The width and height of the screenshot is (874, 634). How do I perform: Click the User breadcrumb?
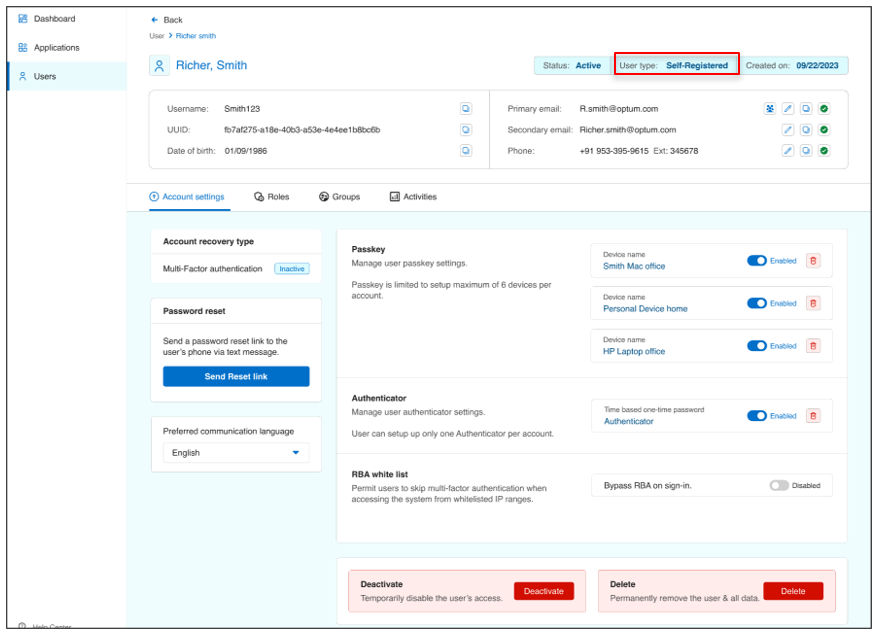(157, 36)
